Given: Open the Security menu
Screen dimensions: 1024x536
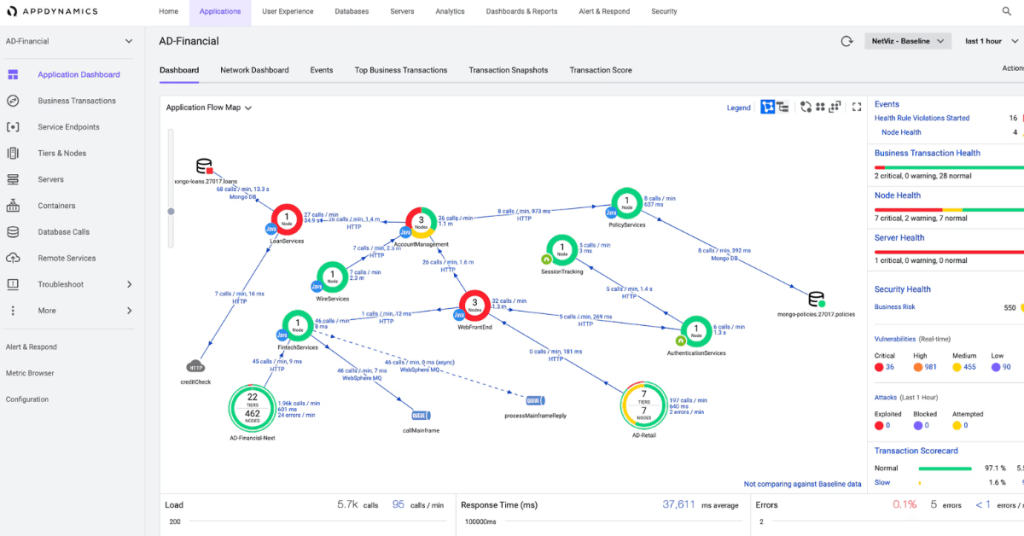Looking at the screenshot, I should [664, 12].
